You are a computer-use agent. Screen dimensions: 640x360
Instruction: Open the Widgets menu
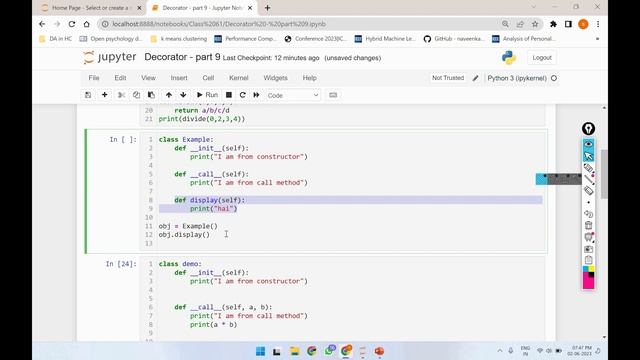click(x=275, y=78)
